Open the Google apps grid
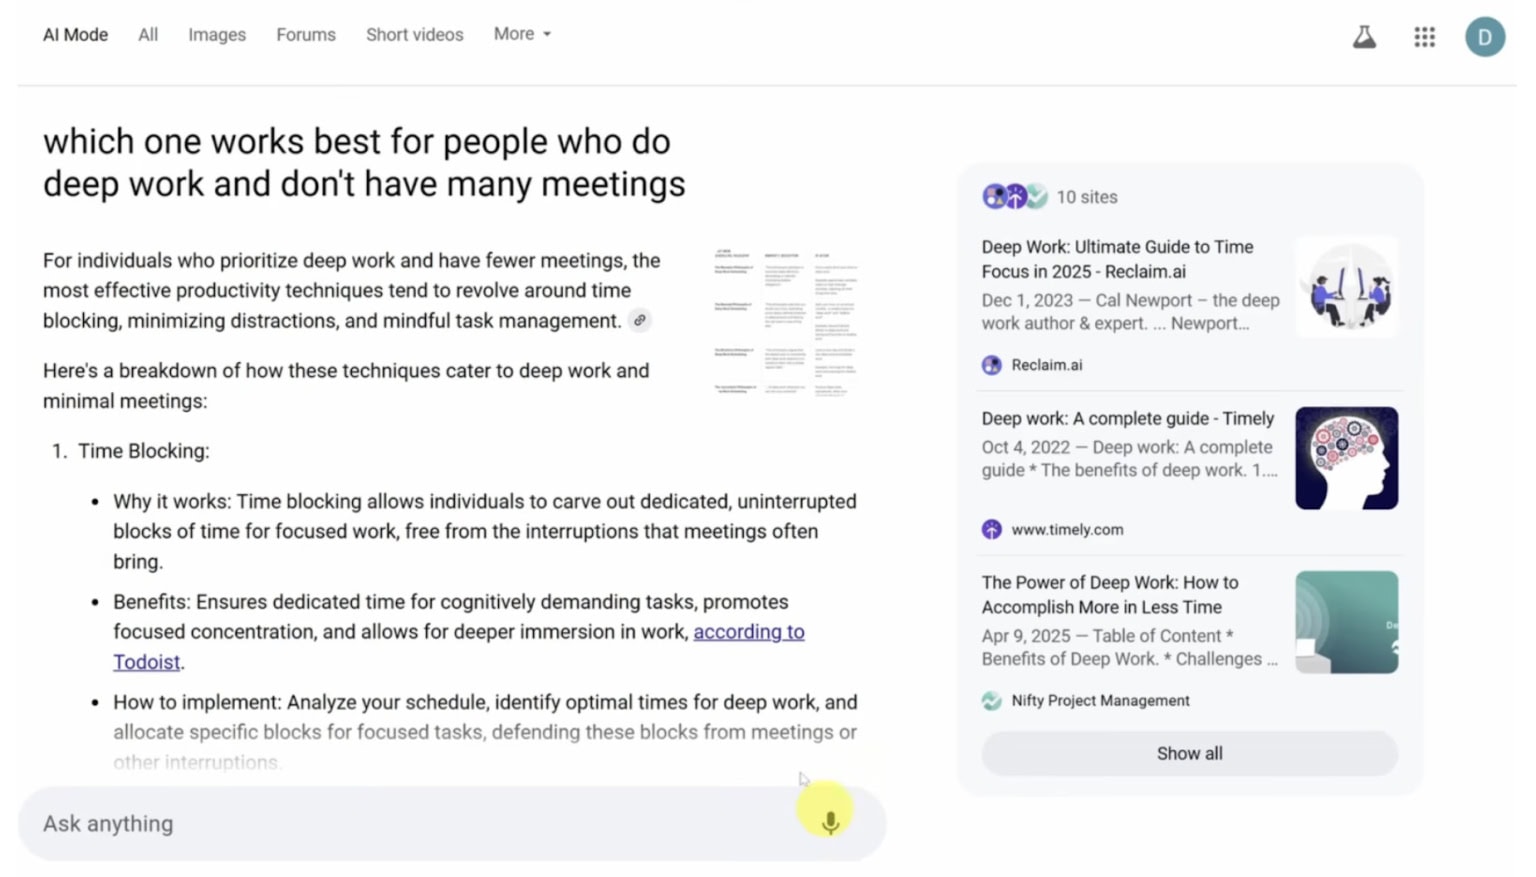Image resolution: width=1536 pixels, height=877 pixels. (1424, 38)
